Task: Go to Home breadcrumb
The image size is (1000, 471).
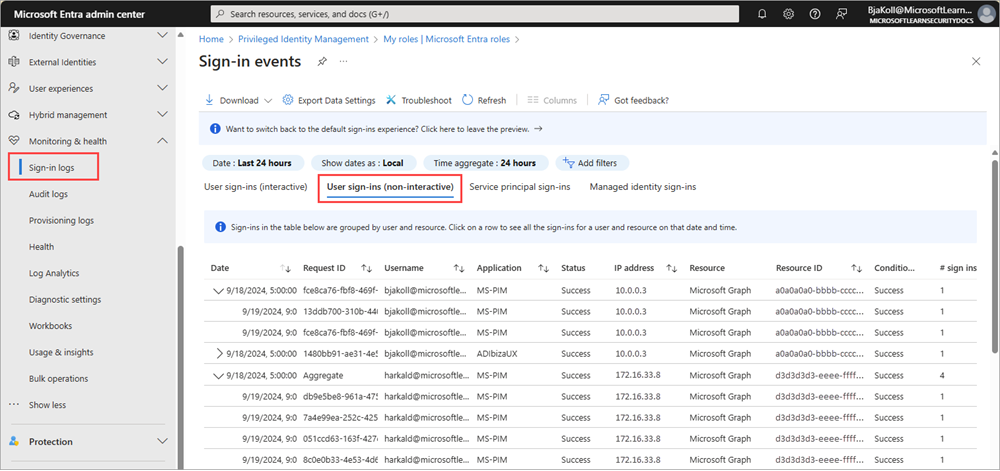Action: point(211,39)
